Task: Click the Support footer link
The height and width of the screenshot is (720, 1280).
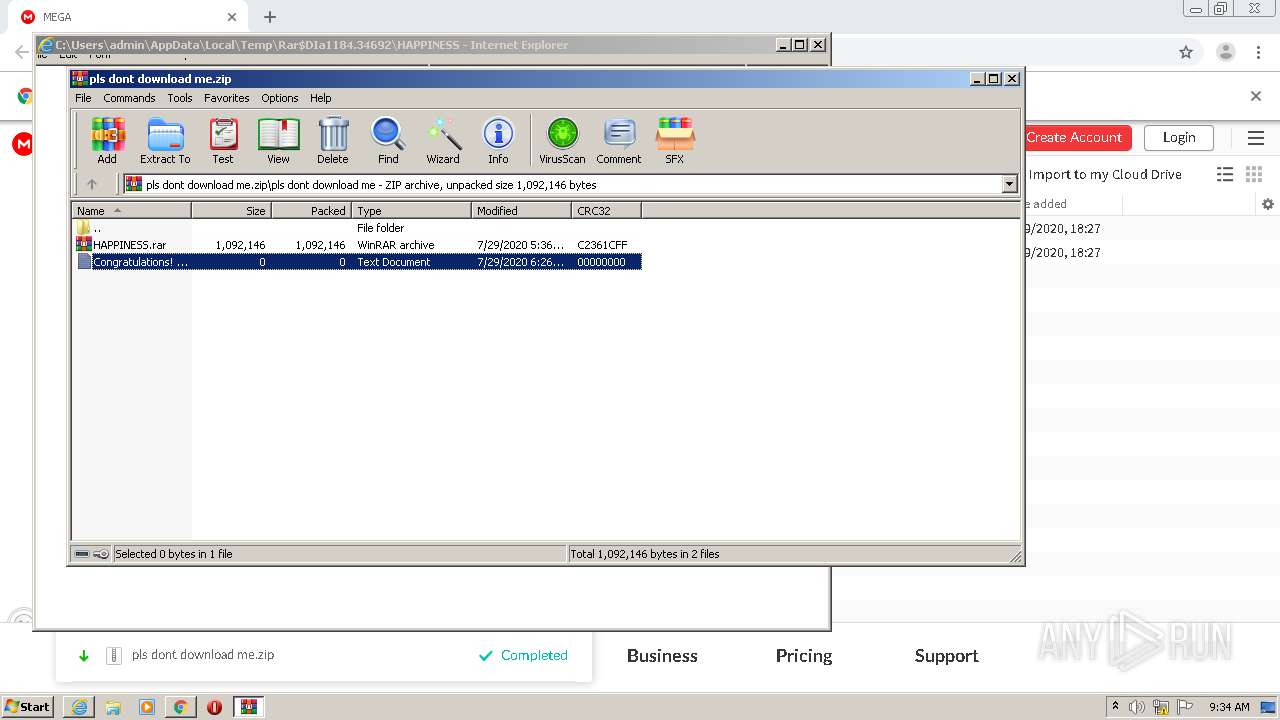Action: (946, 656)
